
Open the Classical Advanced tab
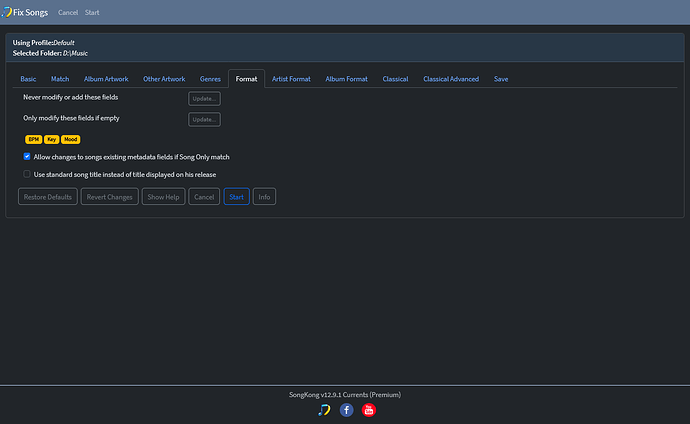[451, 79]
